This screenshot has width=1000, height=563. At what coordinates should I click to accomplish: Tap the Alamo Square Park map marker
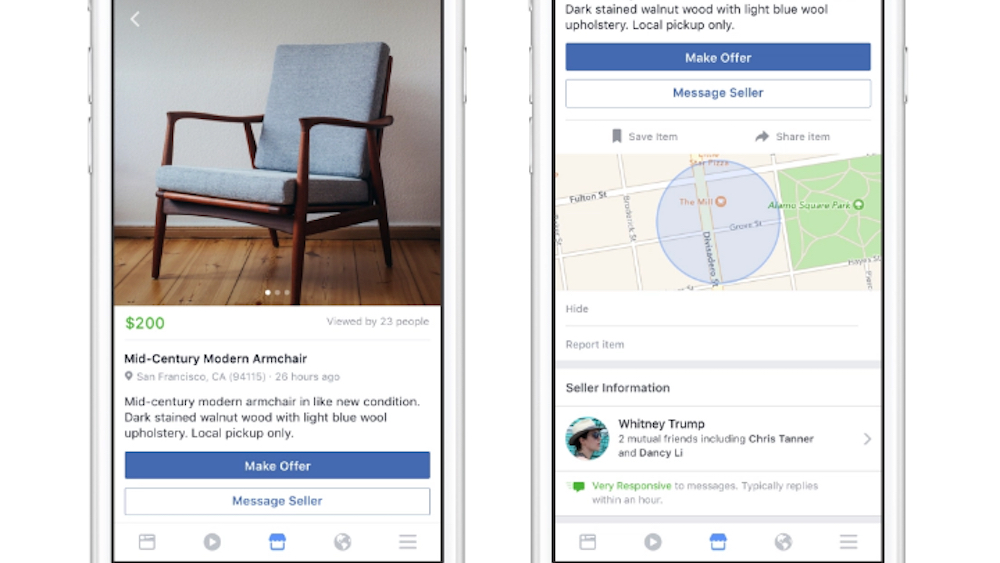coord(858,205)
